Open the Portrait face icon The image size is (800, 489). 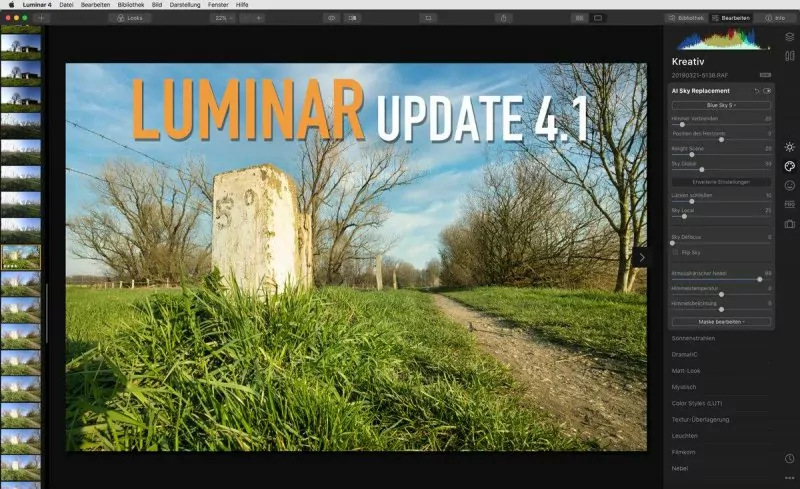(789, 185)
